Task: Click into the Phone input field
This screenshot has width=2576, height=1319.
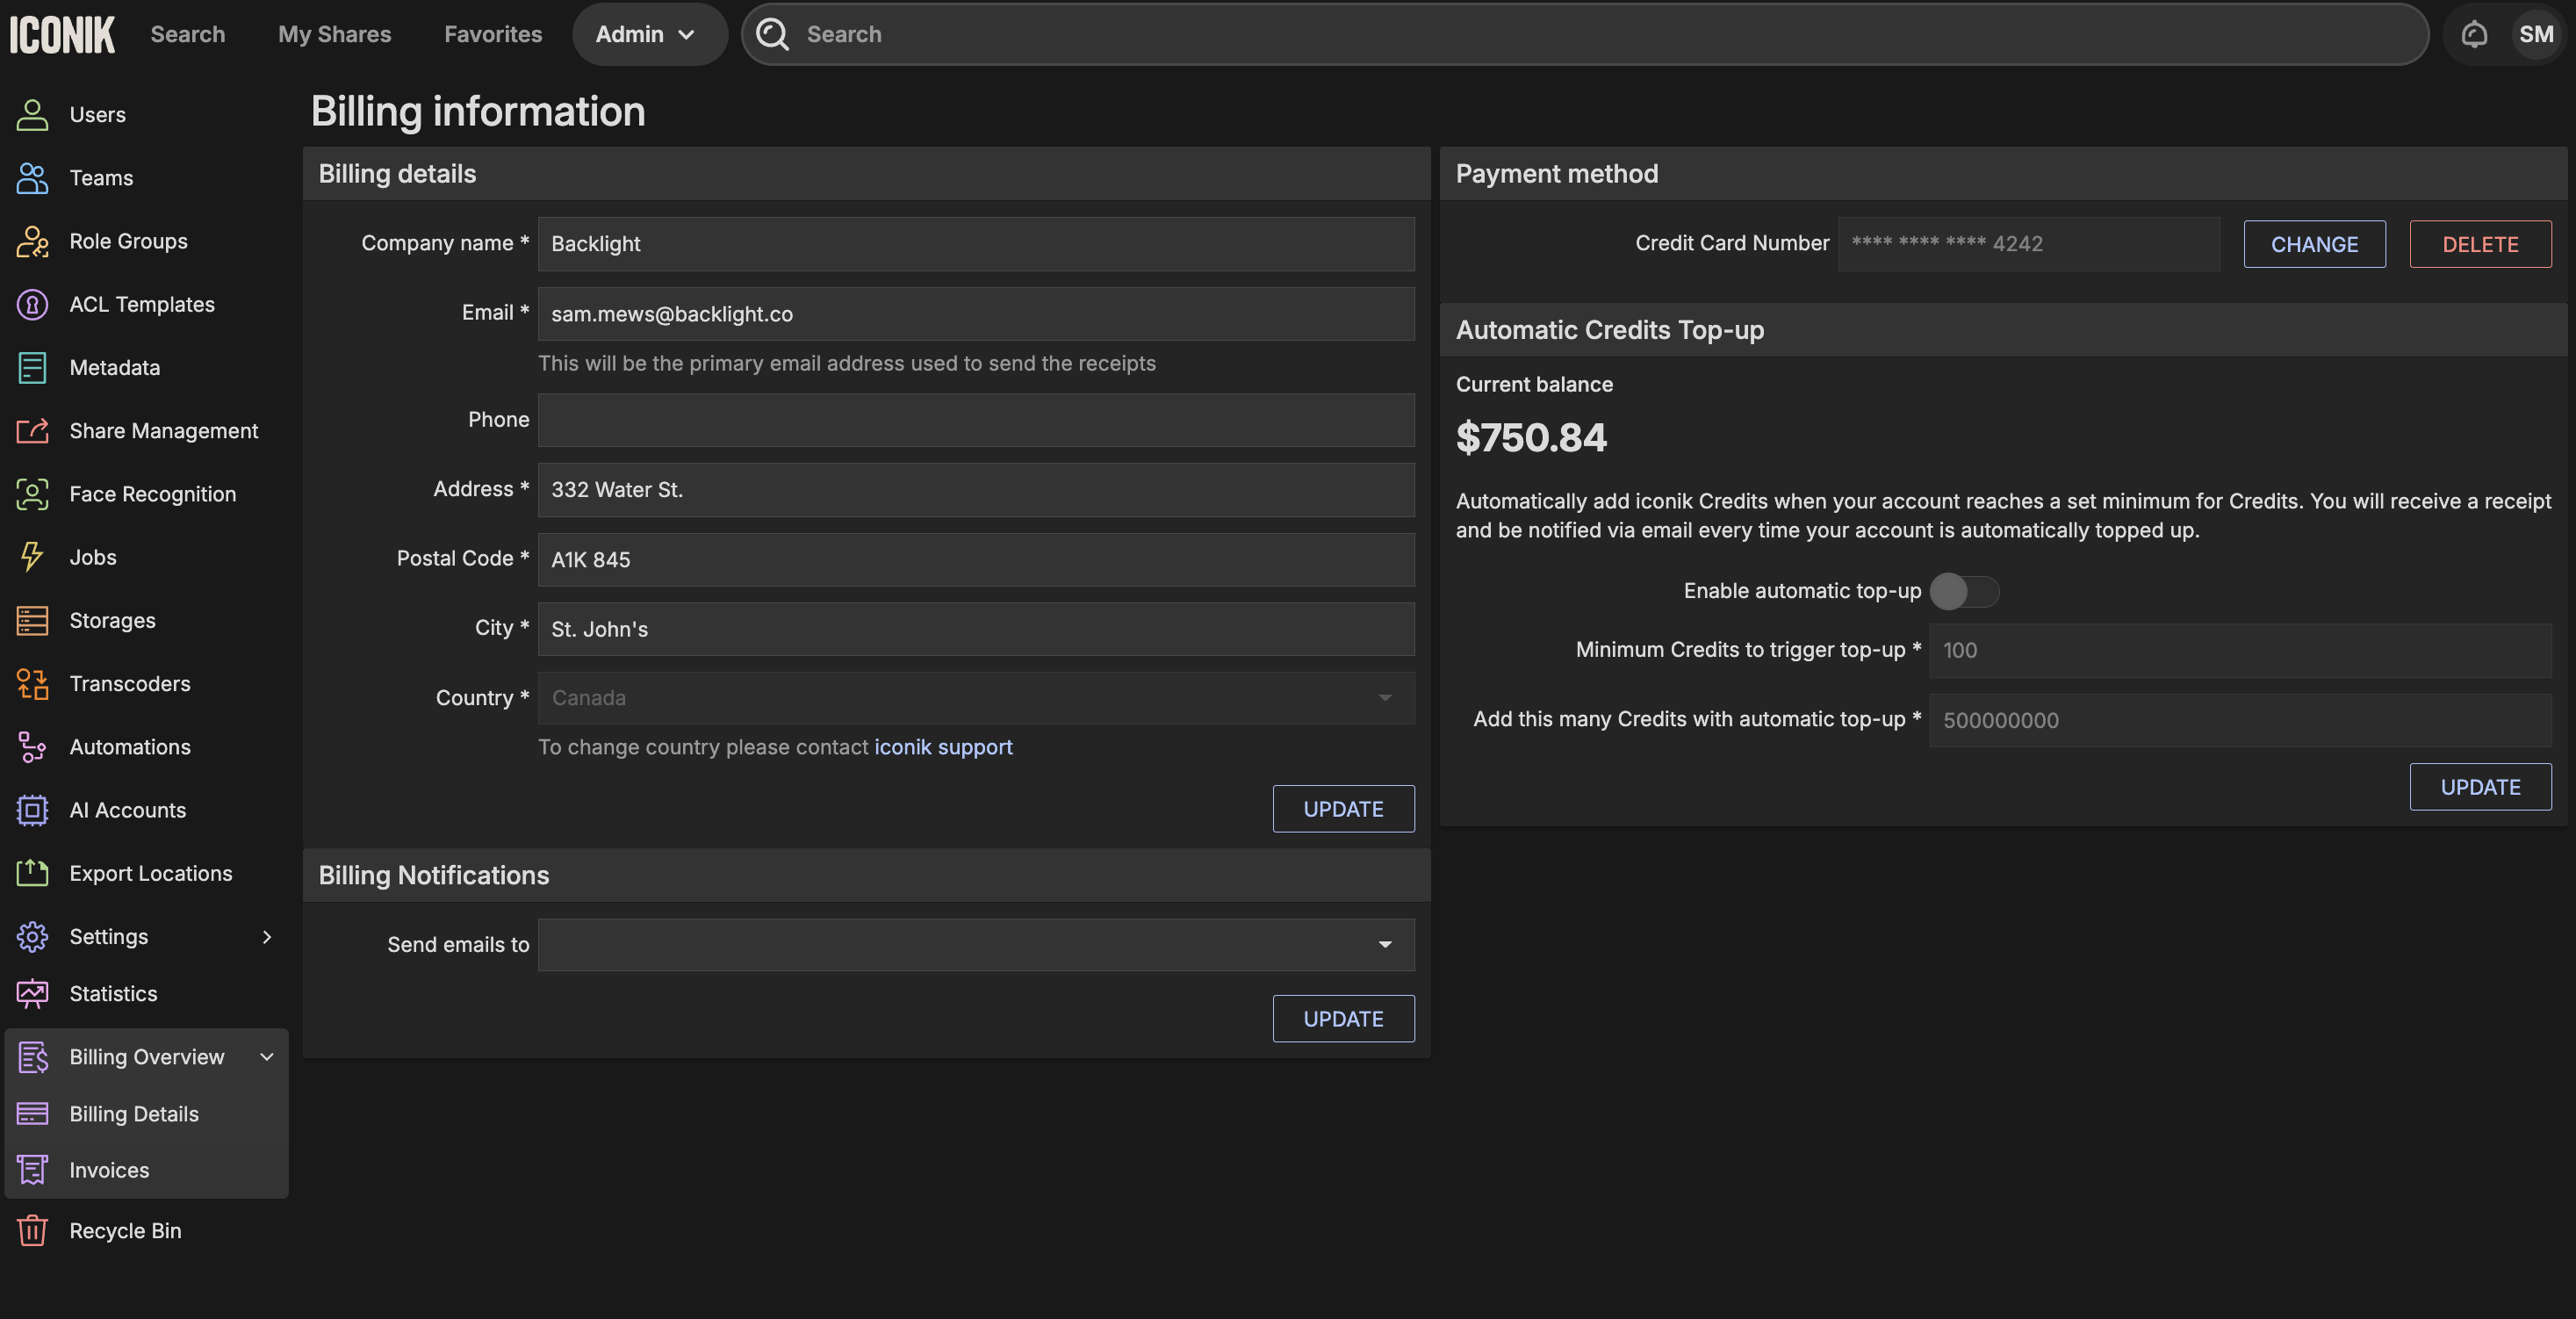Action: pyautogui.click(x=975, y=419)
